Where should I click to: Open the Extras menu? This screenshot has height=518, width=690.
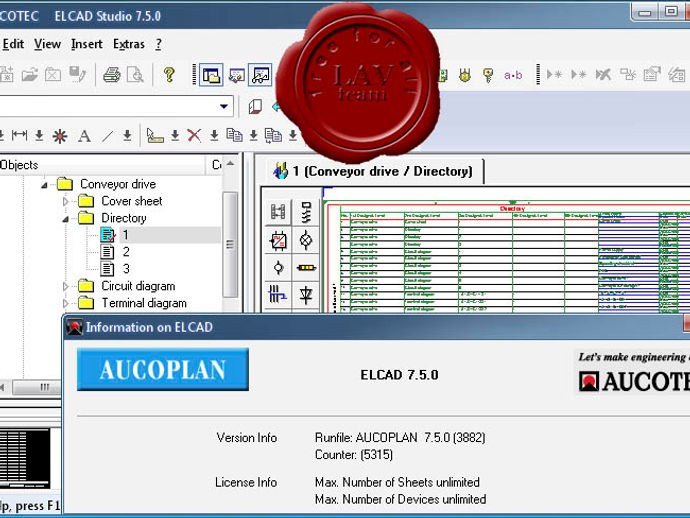pos(128,44)
